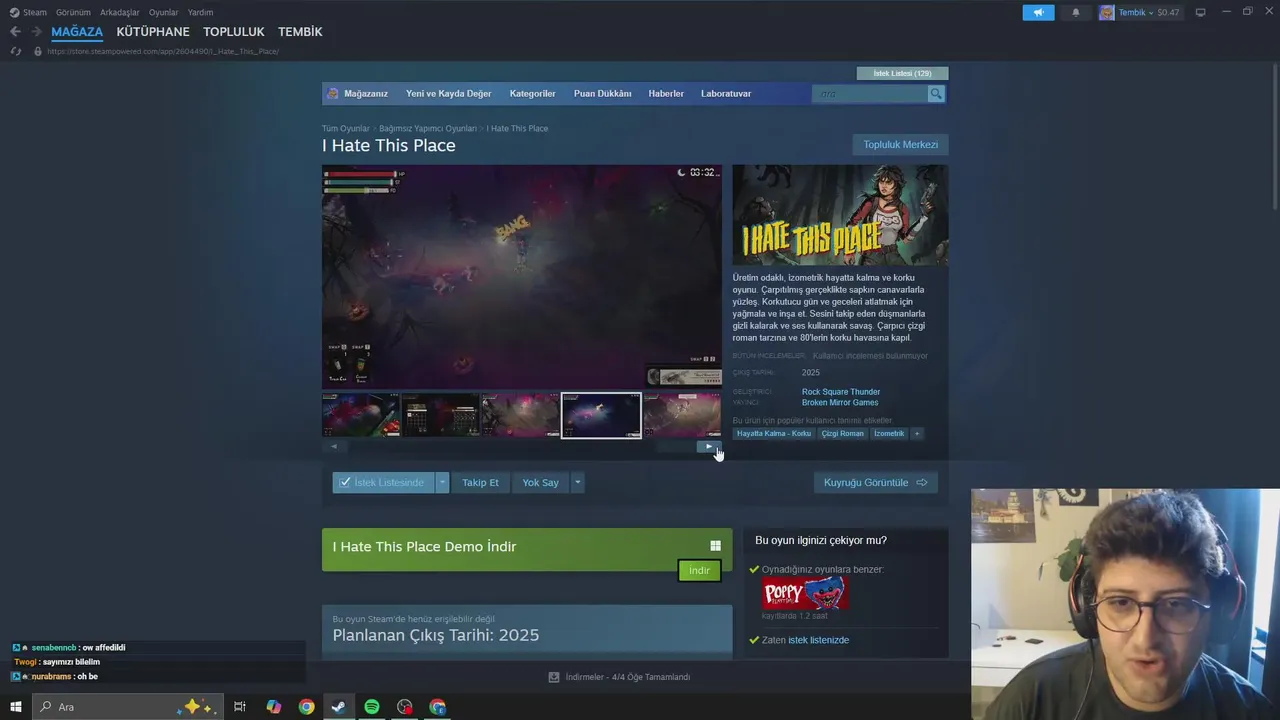
Task: Expand the wishlist button dropdown arrow
Action: click(x=443, y=482)
